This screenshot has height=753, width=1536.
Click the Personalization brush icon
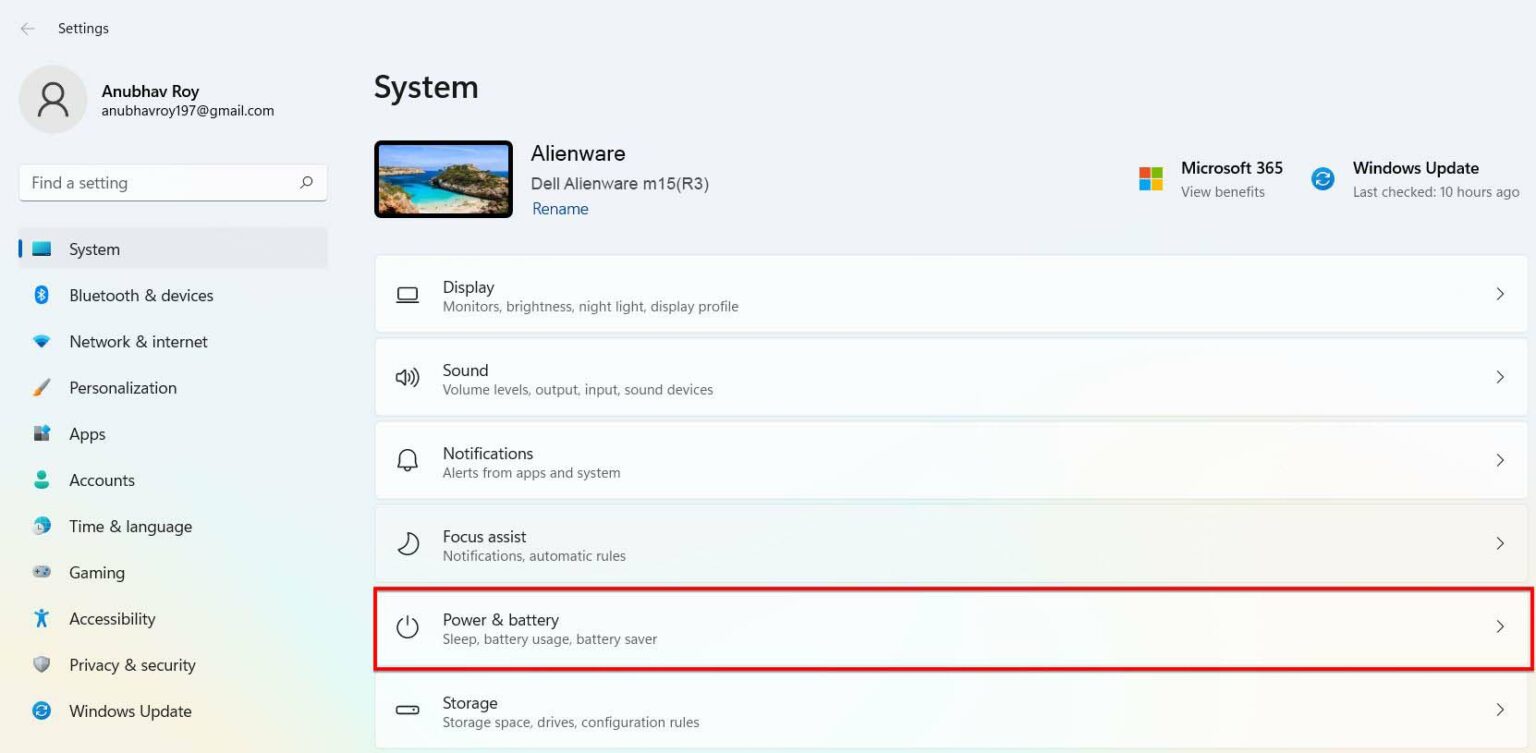pyautogui.click(x=41, y=387)
